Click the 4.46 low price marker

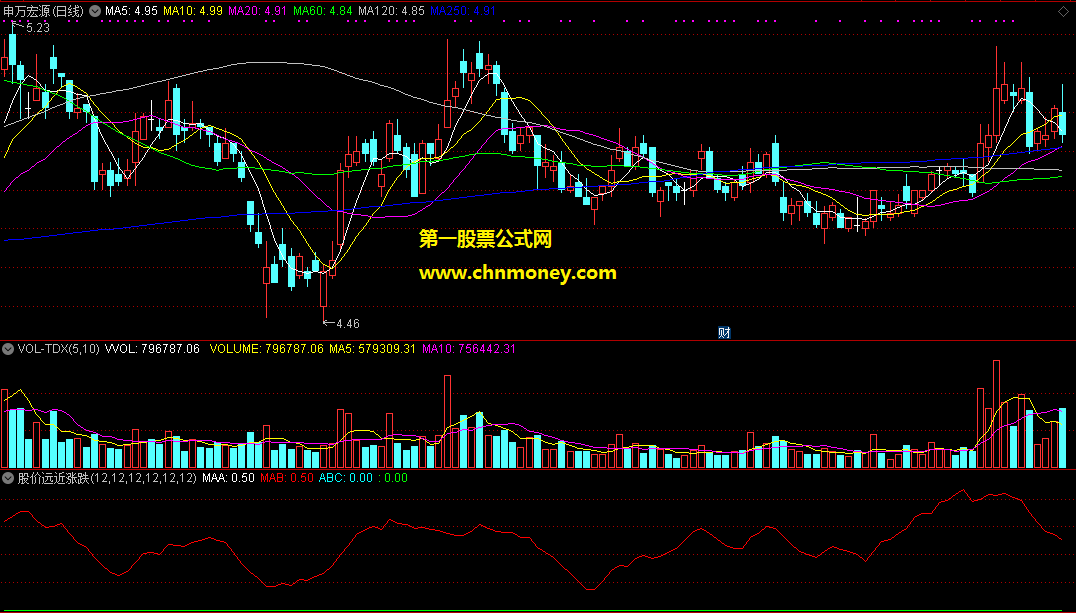(x=348, y=323)
